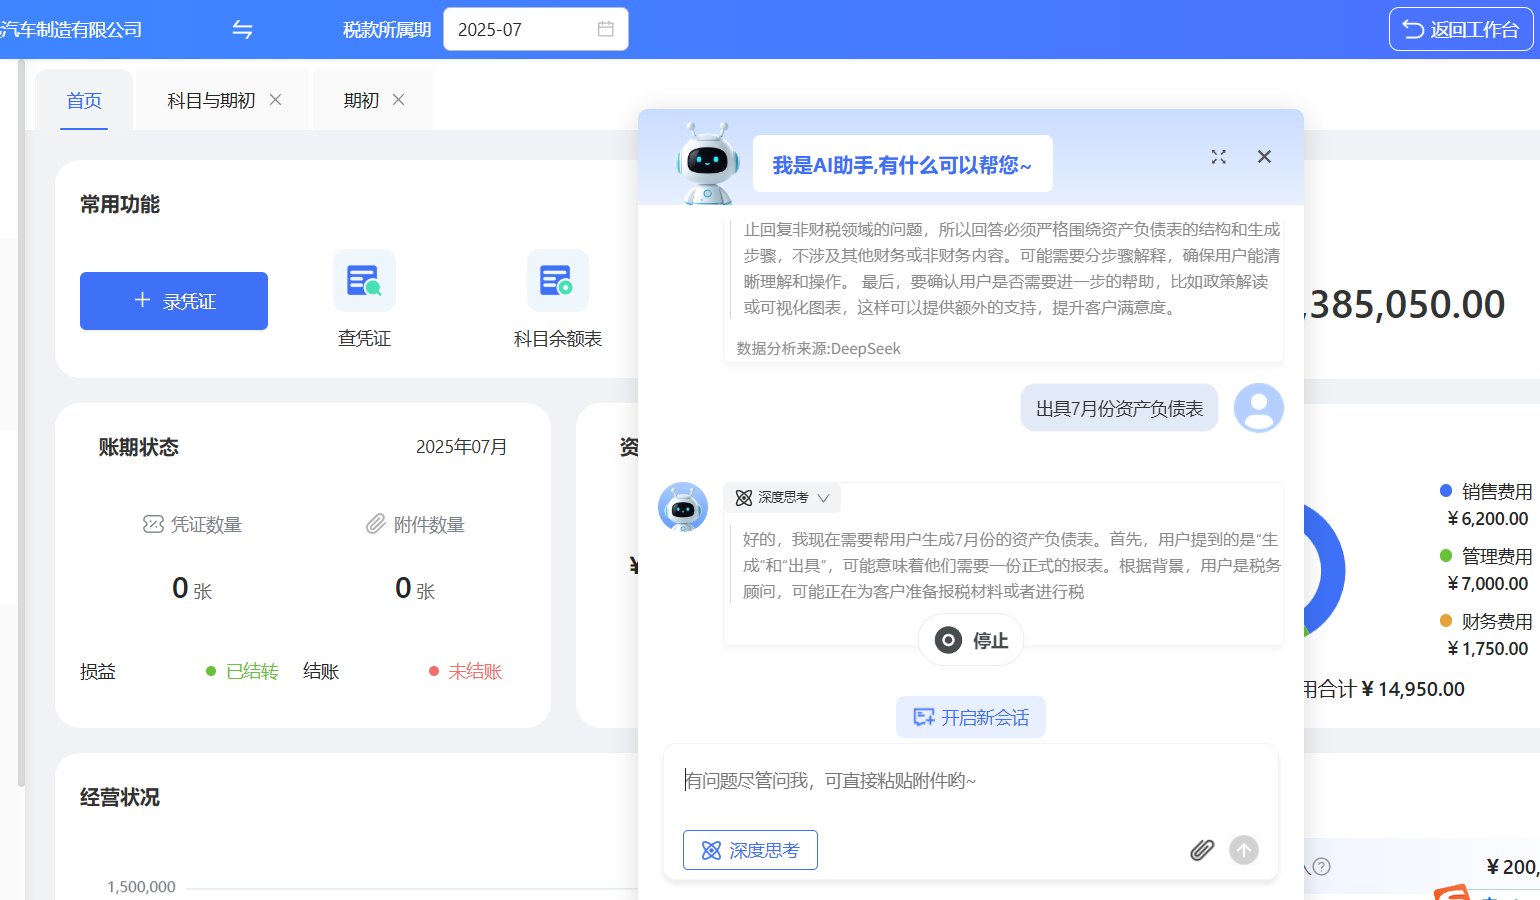Toggle the 销售费用 legend item
Screen dimensions: 1540x900
click(1487, 491)
